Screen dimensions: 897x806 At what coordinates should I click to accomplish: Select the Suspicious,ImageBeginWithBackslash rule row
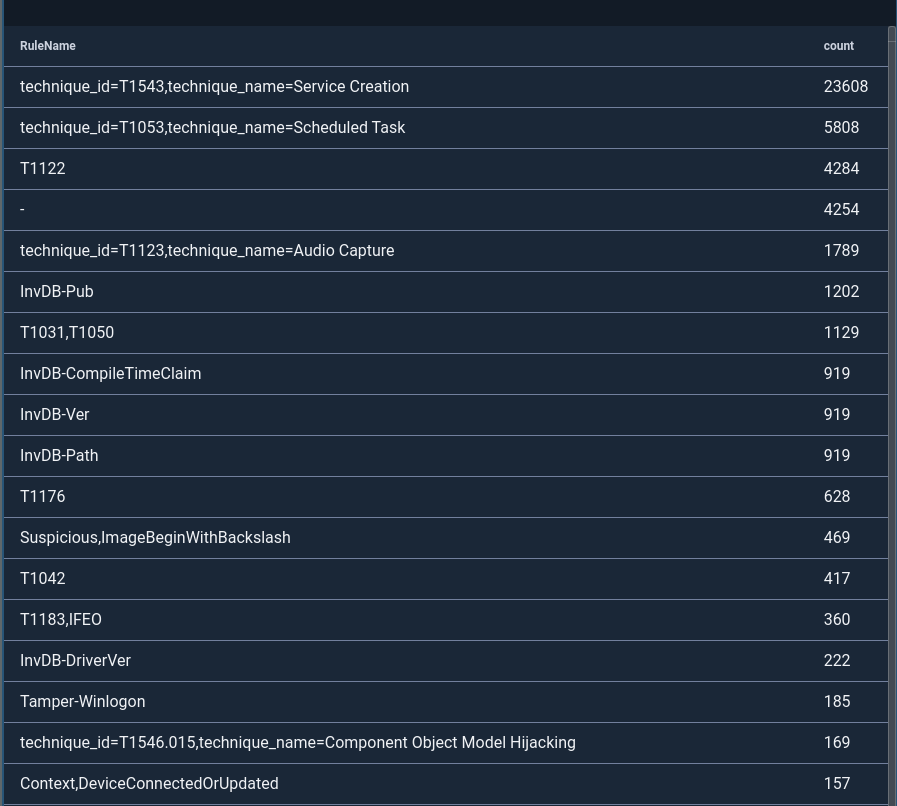point(155,537)
